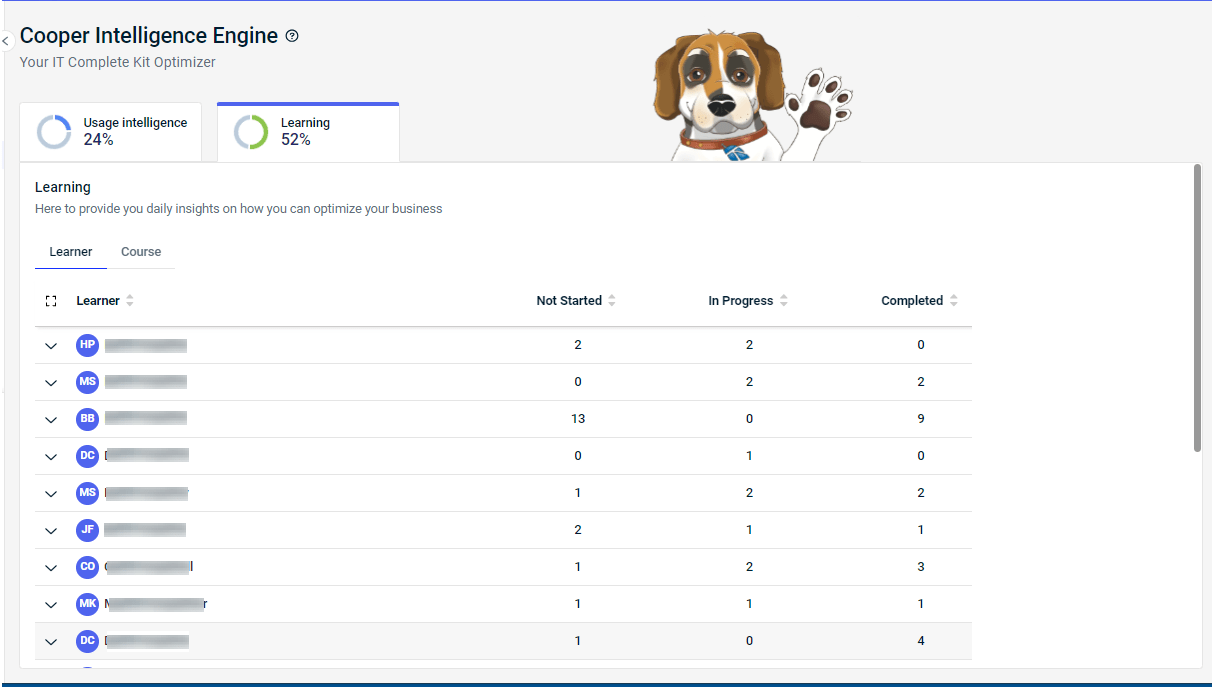Expand the CO learner row
This screenshot has height=689, width=1212.
coord(51,568)
